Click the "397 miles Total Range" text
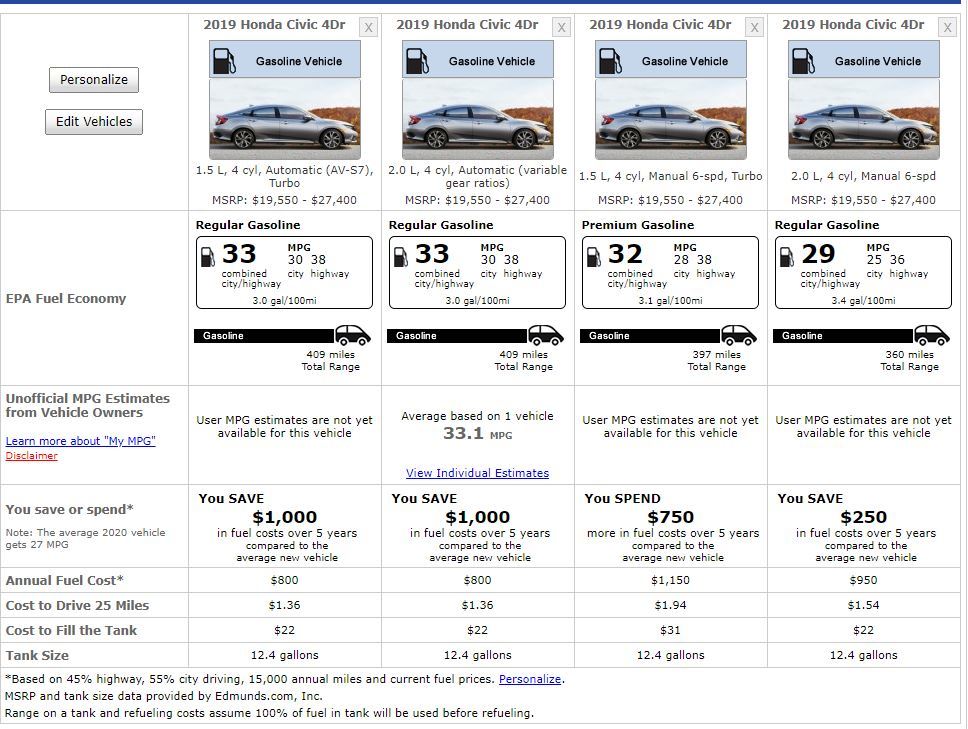Viewport: 968px width, 729px height. click(x=716, y=360)
